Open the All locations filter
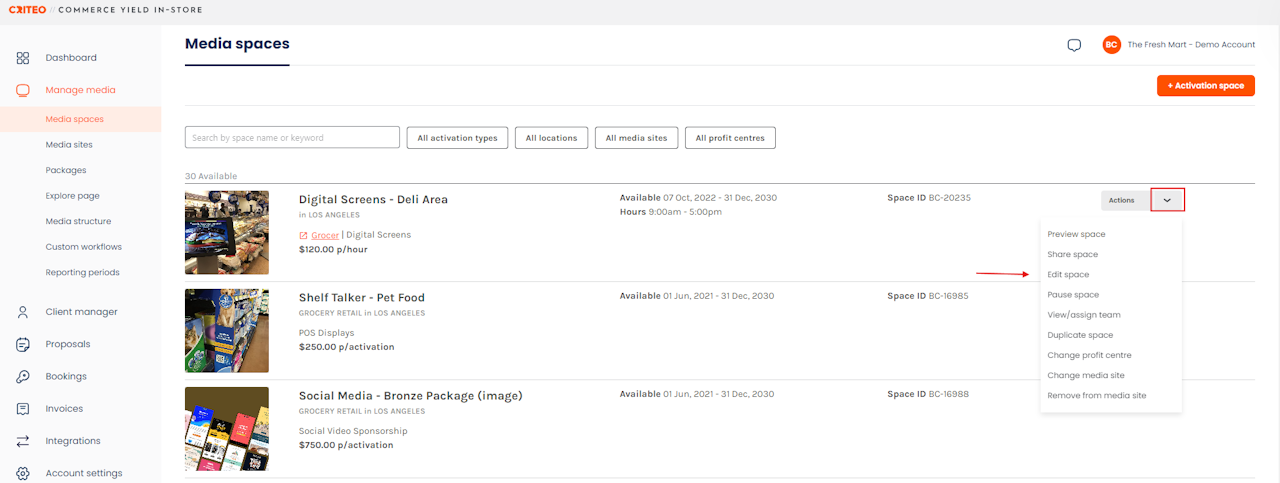 coord(551,138)
